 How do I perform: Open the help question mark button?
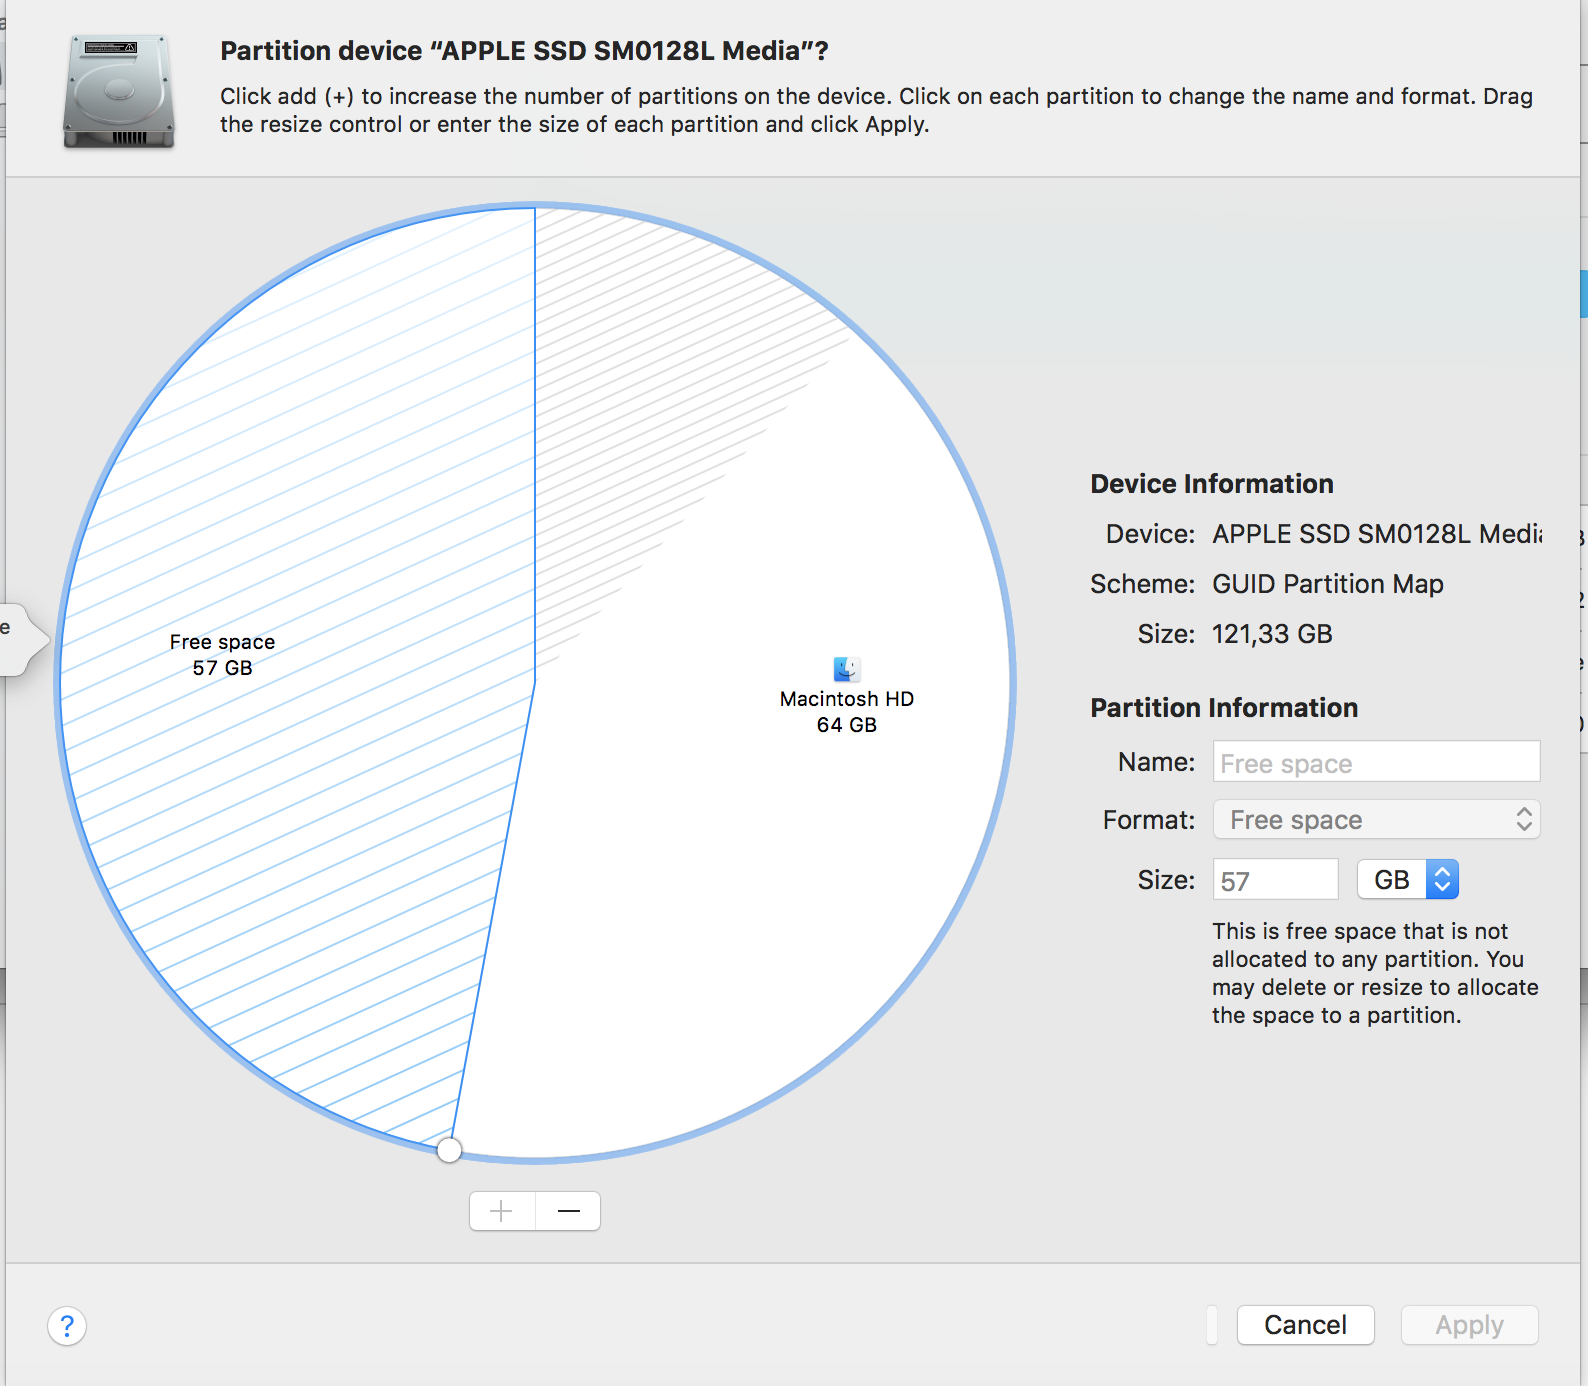(67, 1326)
